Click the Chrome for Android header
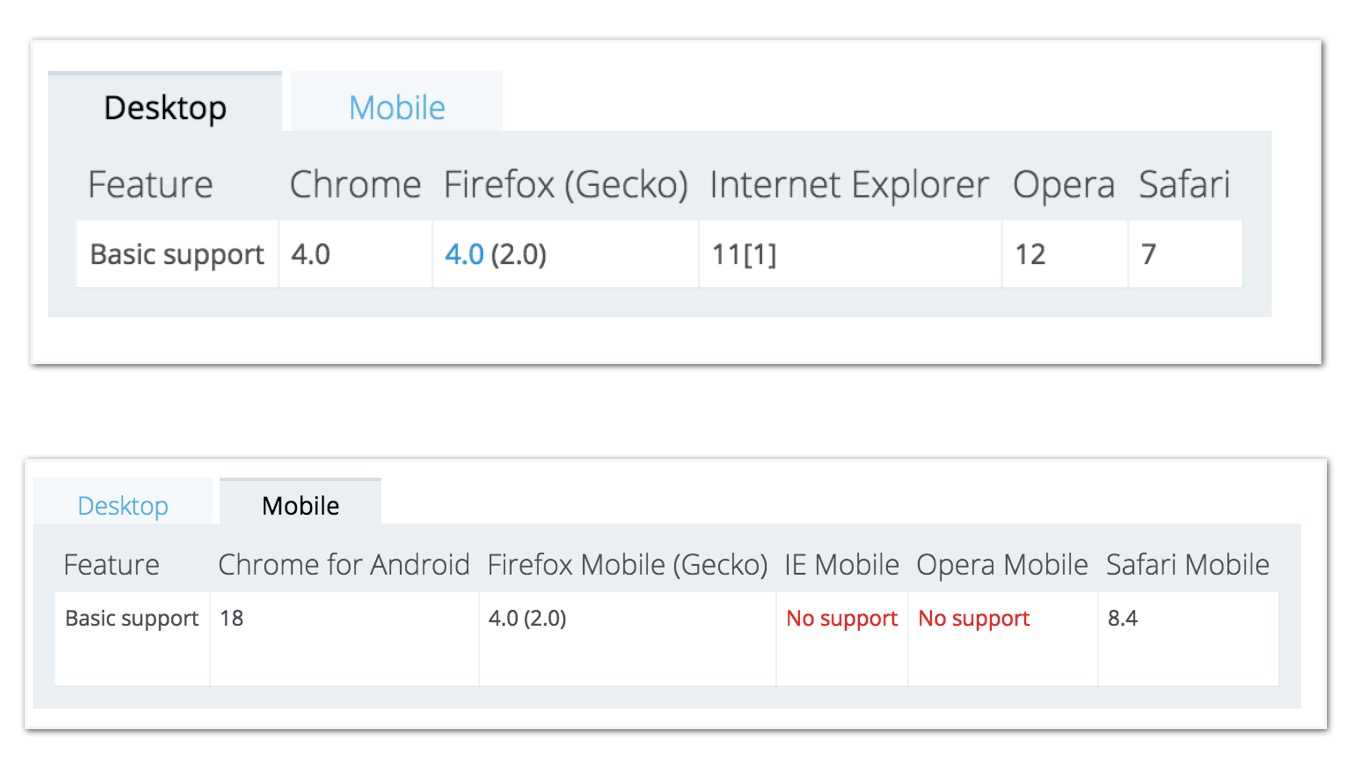The image size is (1362, 760). click(x=343, y=565)
